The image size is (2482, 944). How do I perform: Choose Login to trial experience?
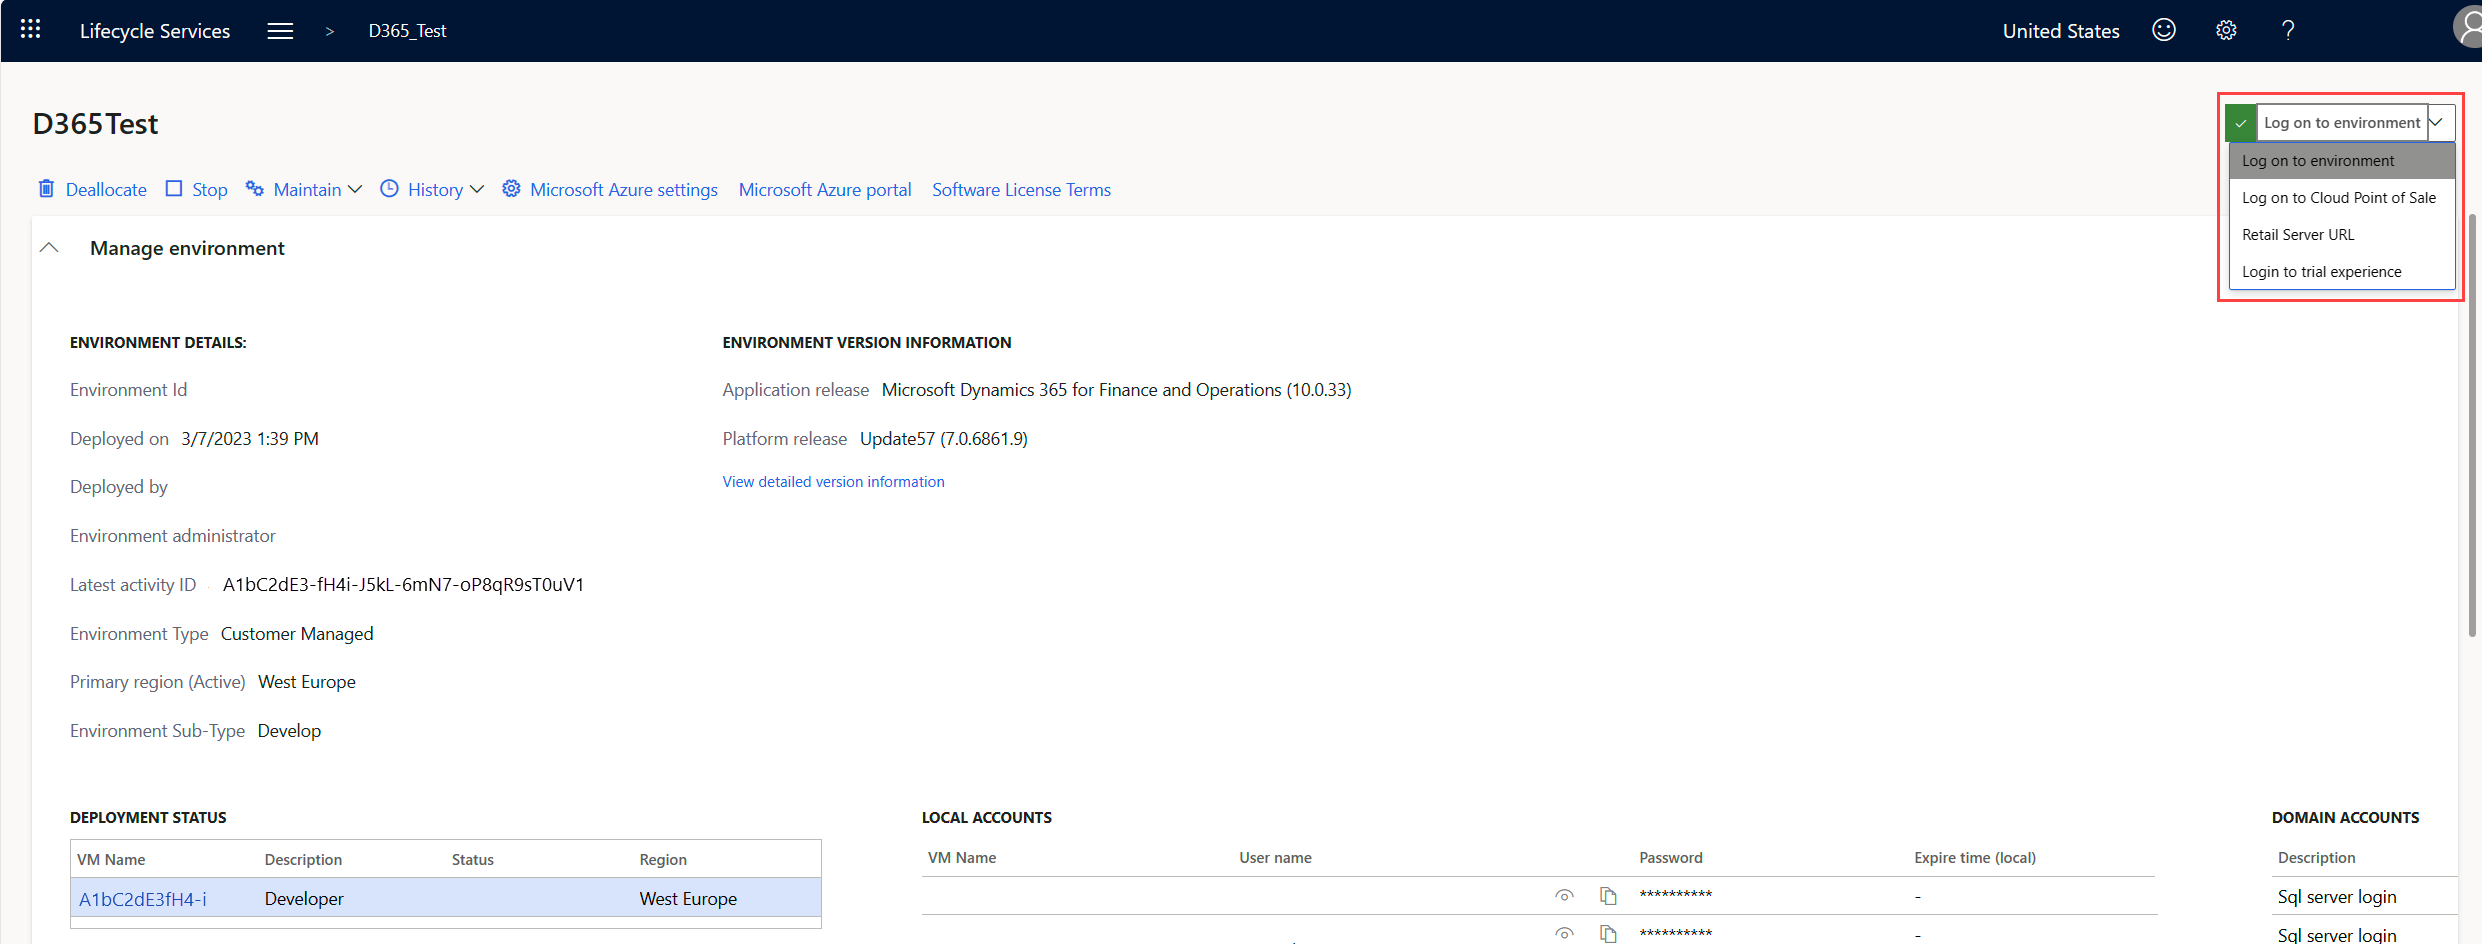click(x=2342, y=272)
